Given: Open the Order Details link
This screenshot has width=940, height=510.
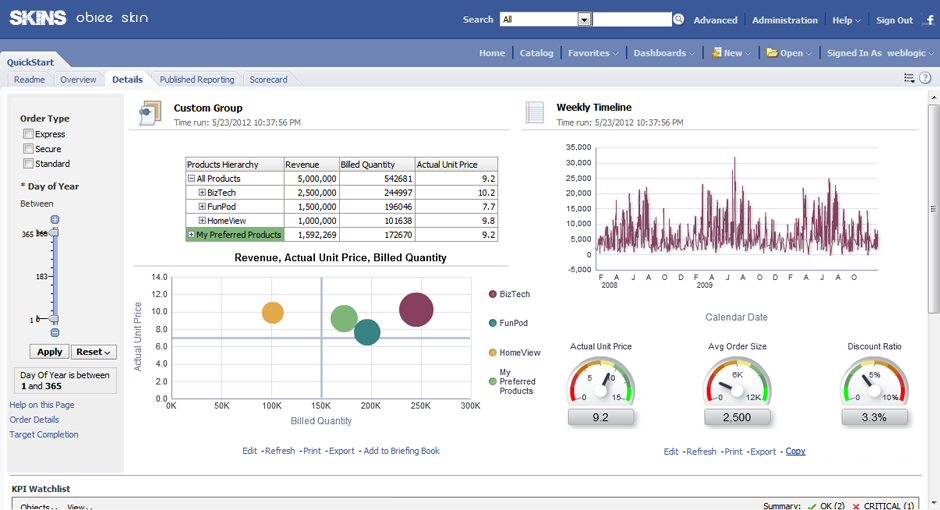Looking at the screenshot, I should (x=34, y=420).
